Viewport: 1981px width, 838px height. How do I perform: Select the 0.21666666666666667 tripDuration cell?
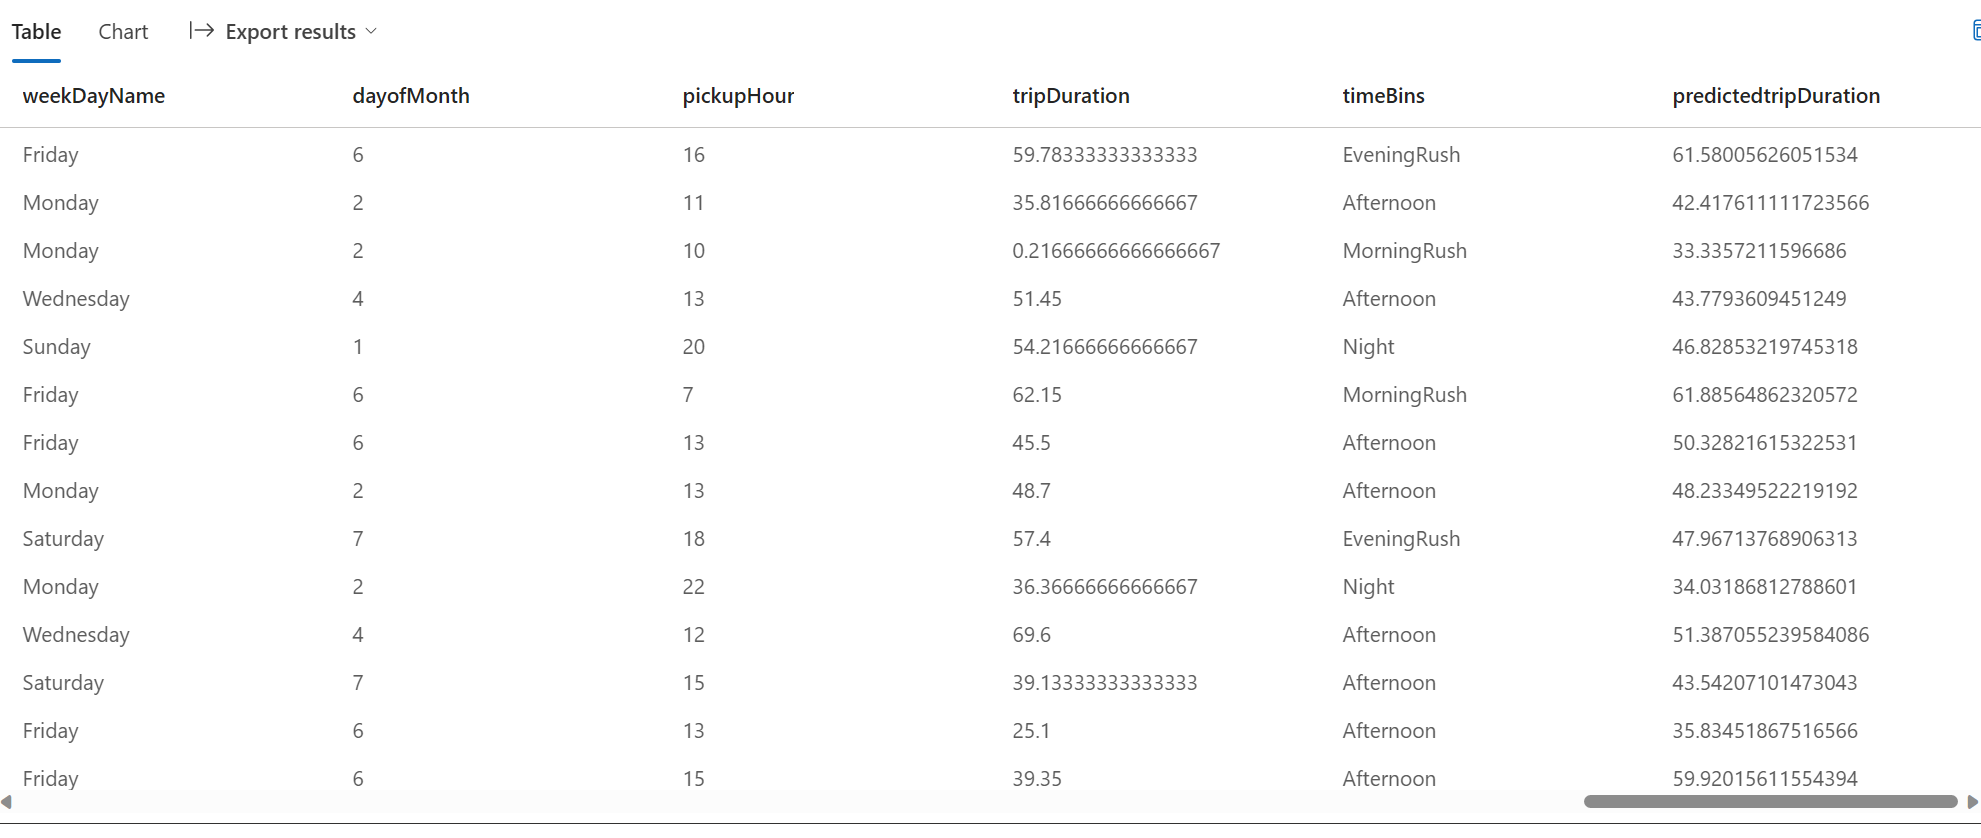[x=1116, y=251]
